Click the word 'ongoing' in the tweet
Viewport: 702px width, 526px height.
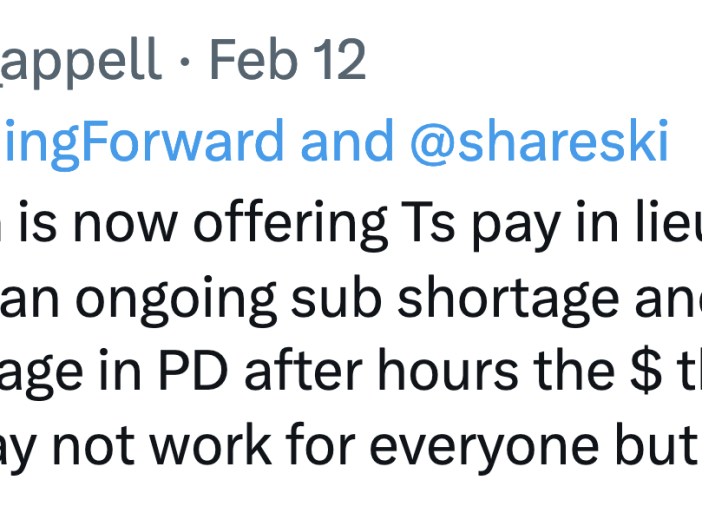[175, 300]
